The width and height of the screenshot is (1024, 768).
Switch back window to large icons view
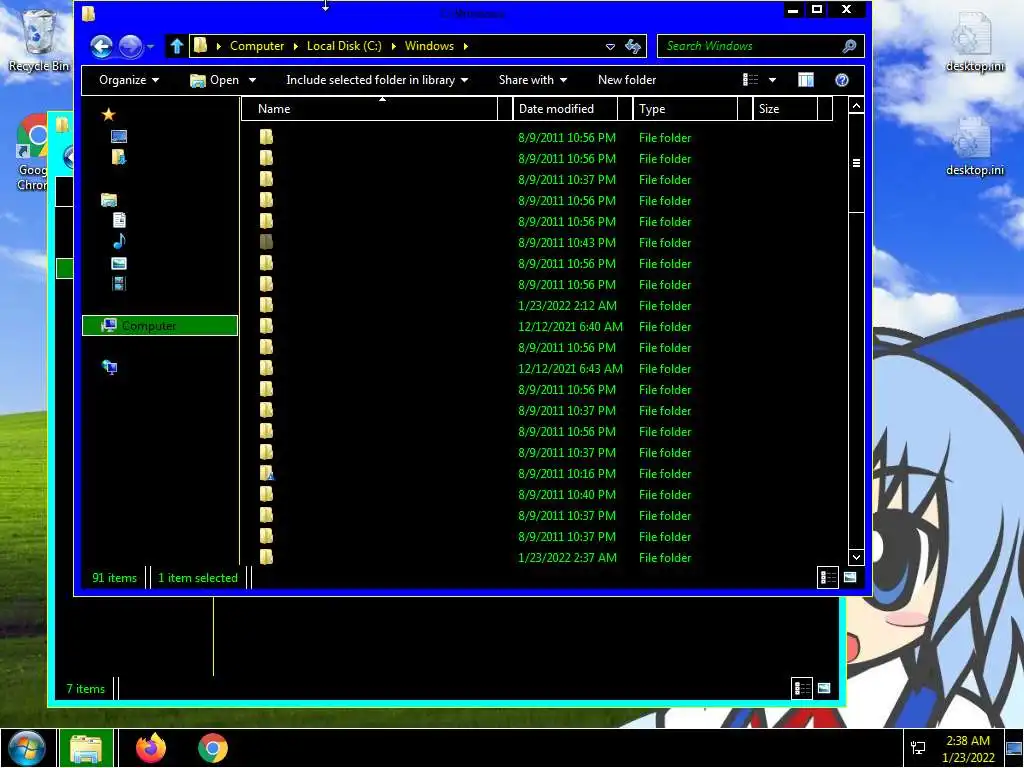(824, 688)
